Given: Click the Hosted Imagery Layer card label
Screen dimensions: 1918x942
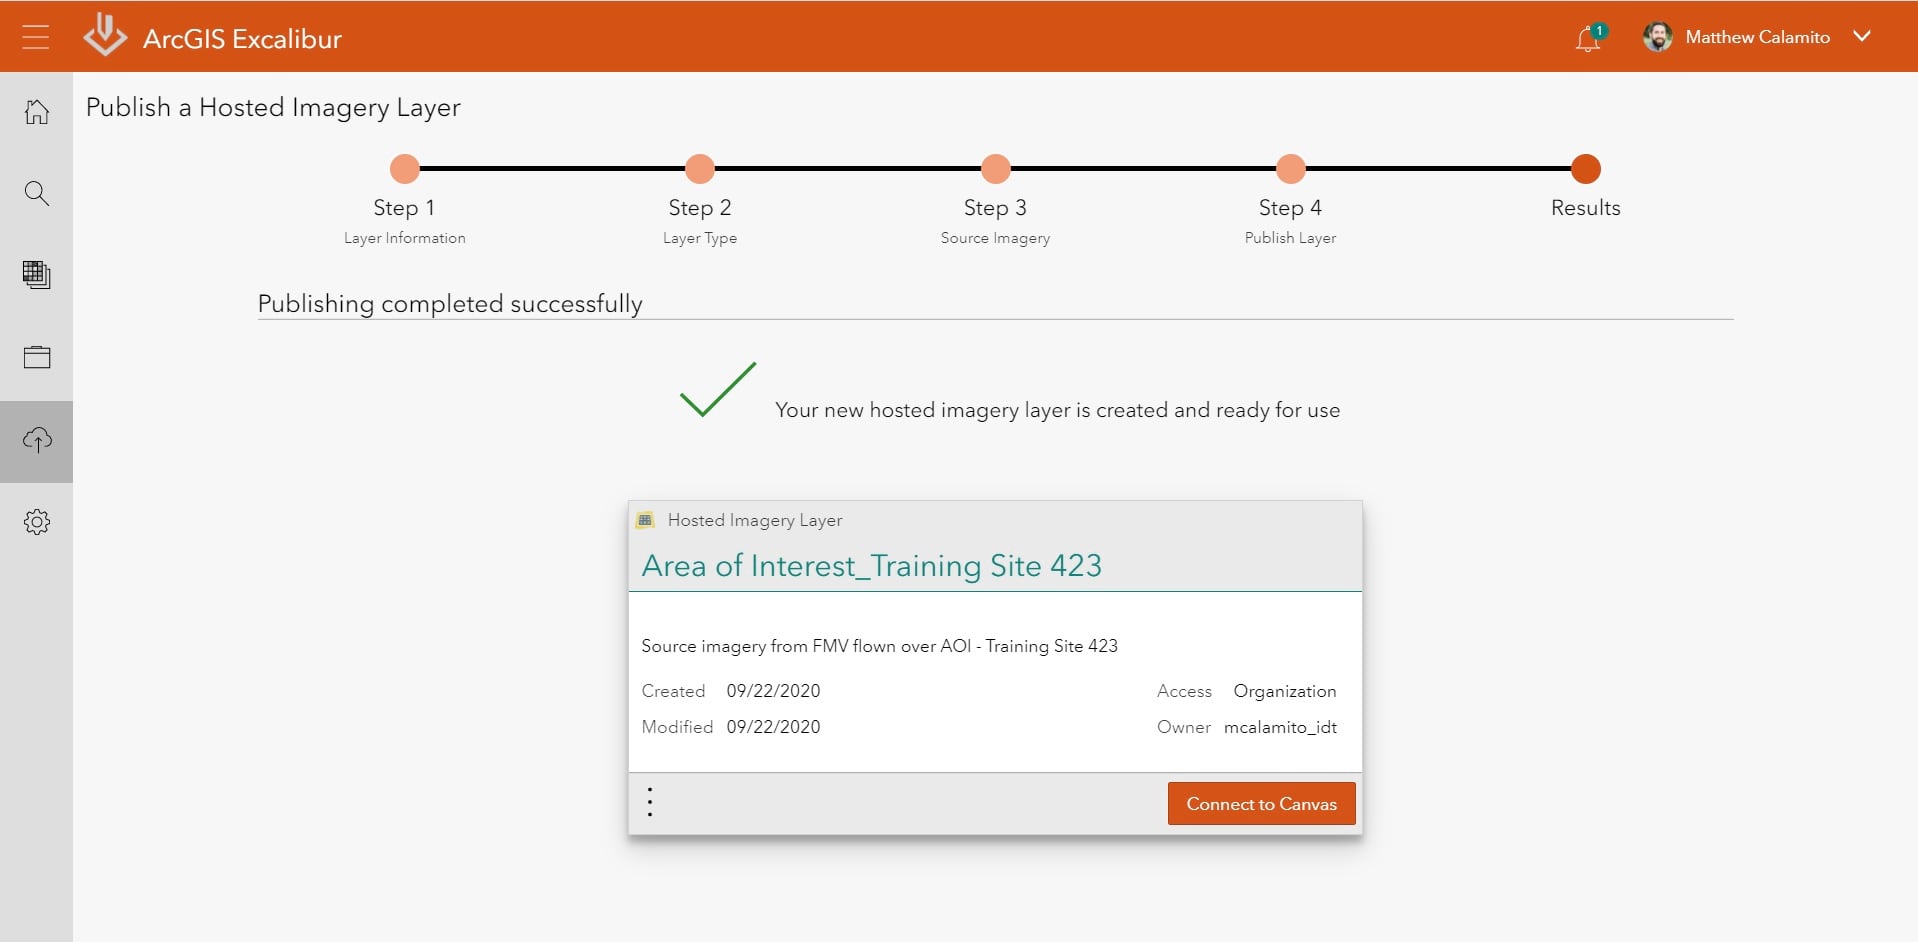Looking at the screenshot, I should [755, 520].
